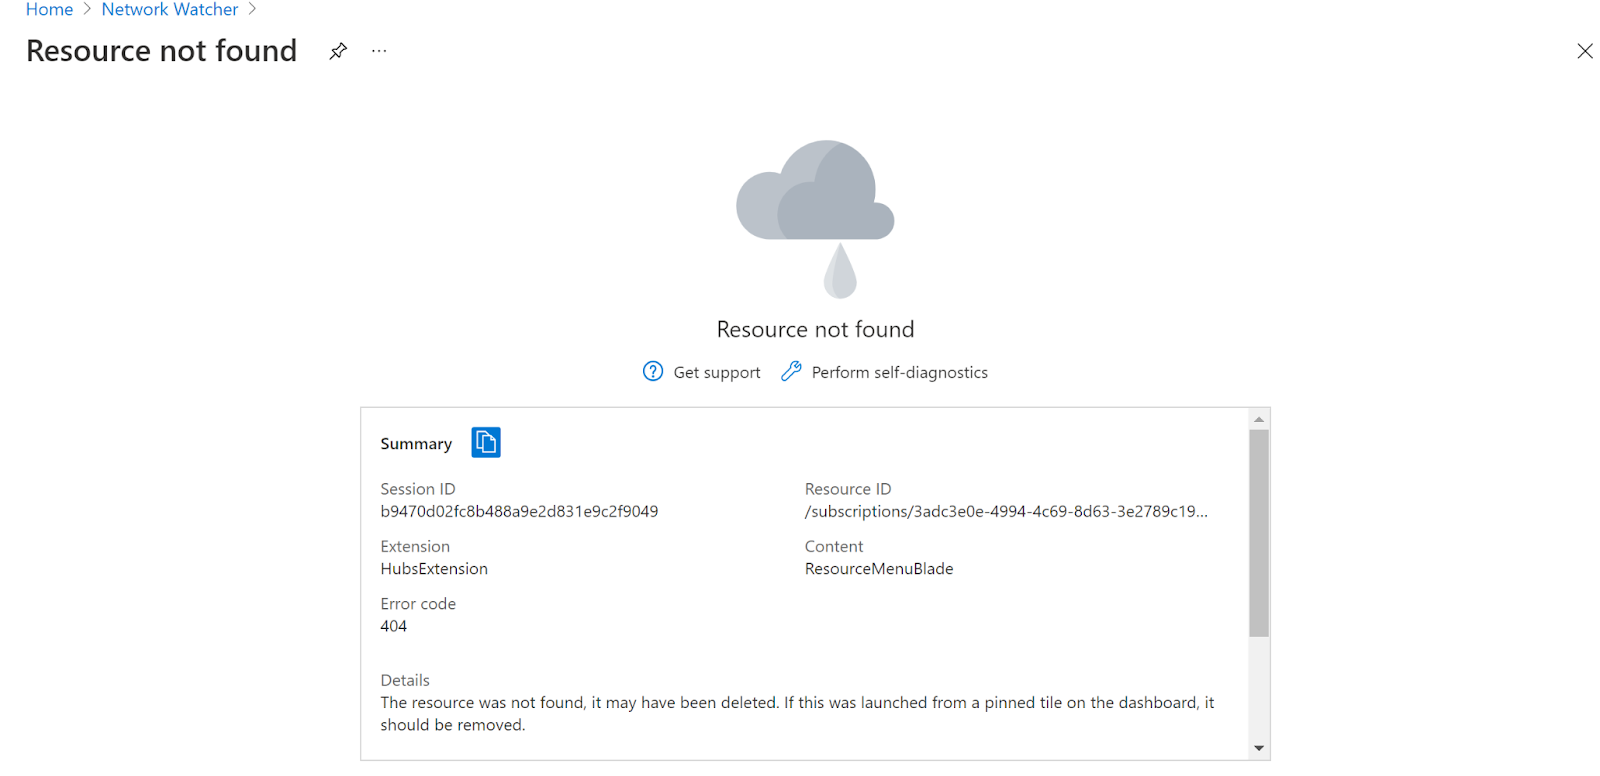Open the ellipsis more options menu
Viewport: 1600px width, 776px height.
pos(379,51)
